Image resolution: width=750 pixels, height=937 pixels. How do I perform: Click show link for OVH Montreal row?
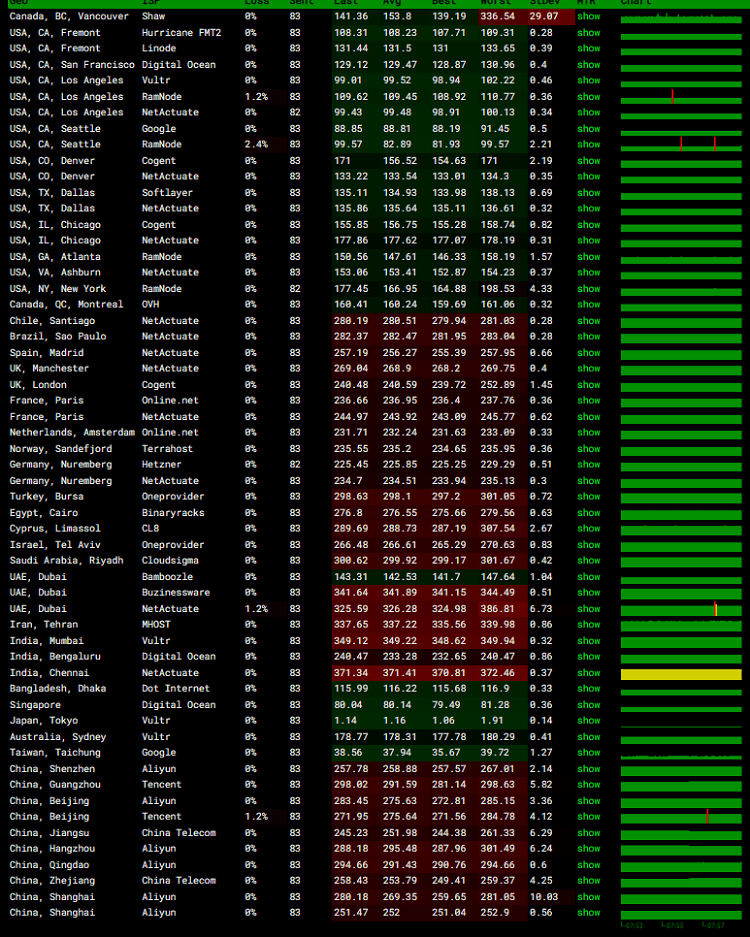pos(589,304)
